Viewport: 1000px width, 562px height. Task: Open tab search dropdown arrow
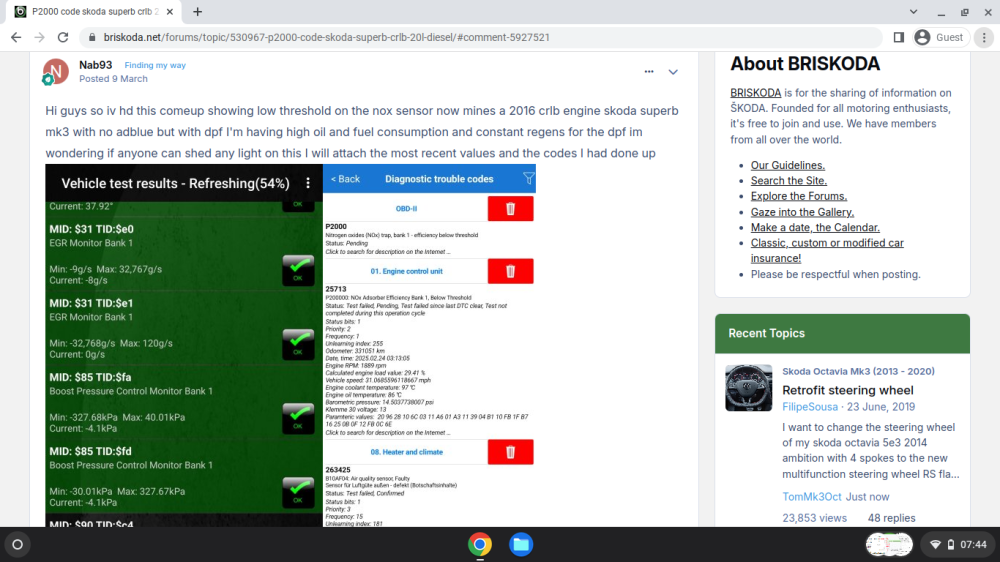[x=913, y=11]
